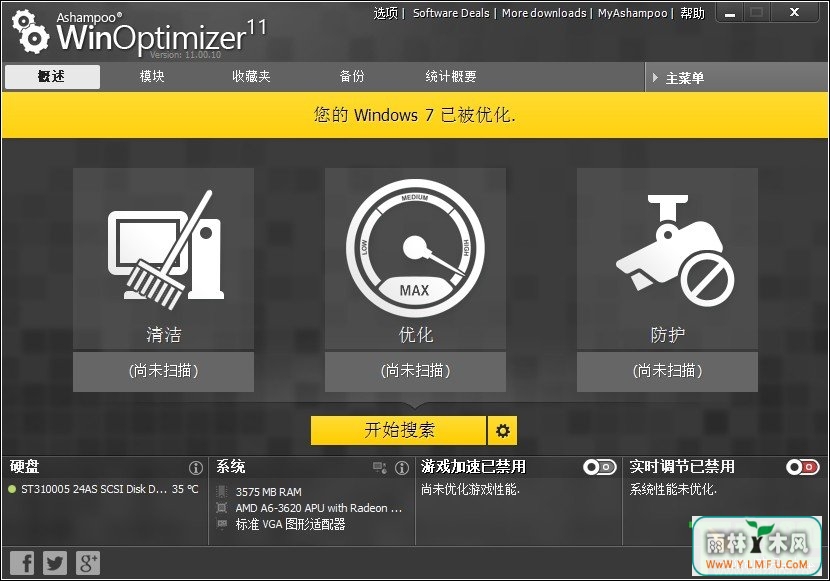Image resolution: width=830 pixels, height=581 pixels.
Task: Open the More downloads link
Action: 544,13
